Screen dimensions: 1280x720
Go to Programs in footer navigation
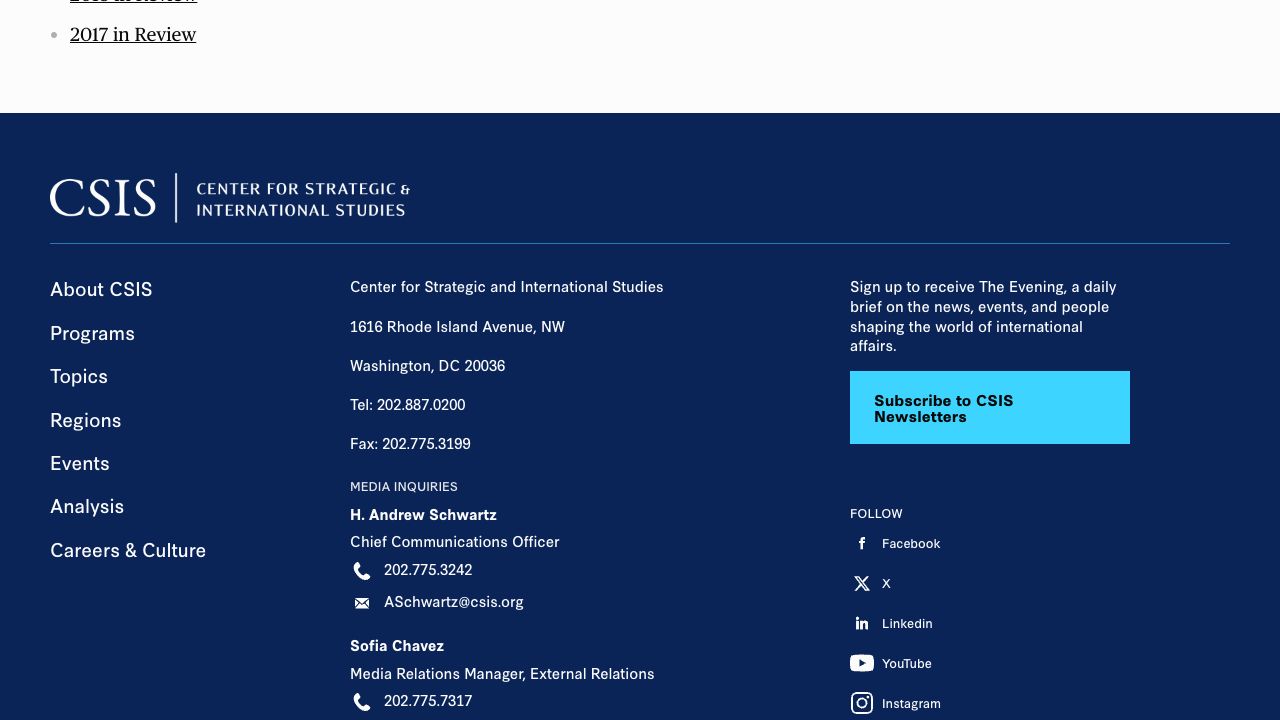(x=92, y=333)
